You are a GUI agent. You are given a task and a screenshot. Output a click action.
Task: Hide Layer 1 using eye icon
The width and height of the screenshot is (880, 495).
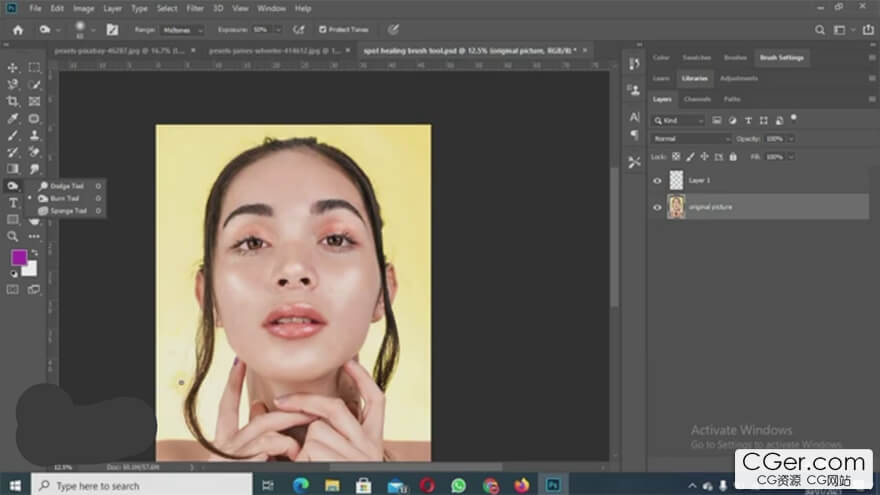(657, 181)
